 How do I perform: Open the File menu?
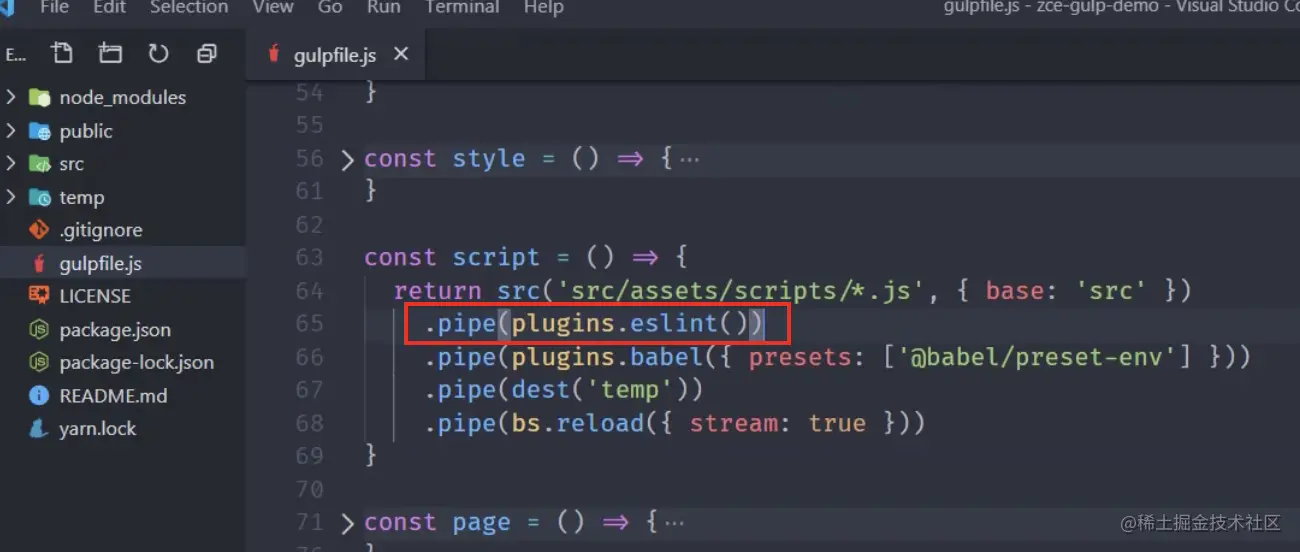point(54,7)
